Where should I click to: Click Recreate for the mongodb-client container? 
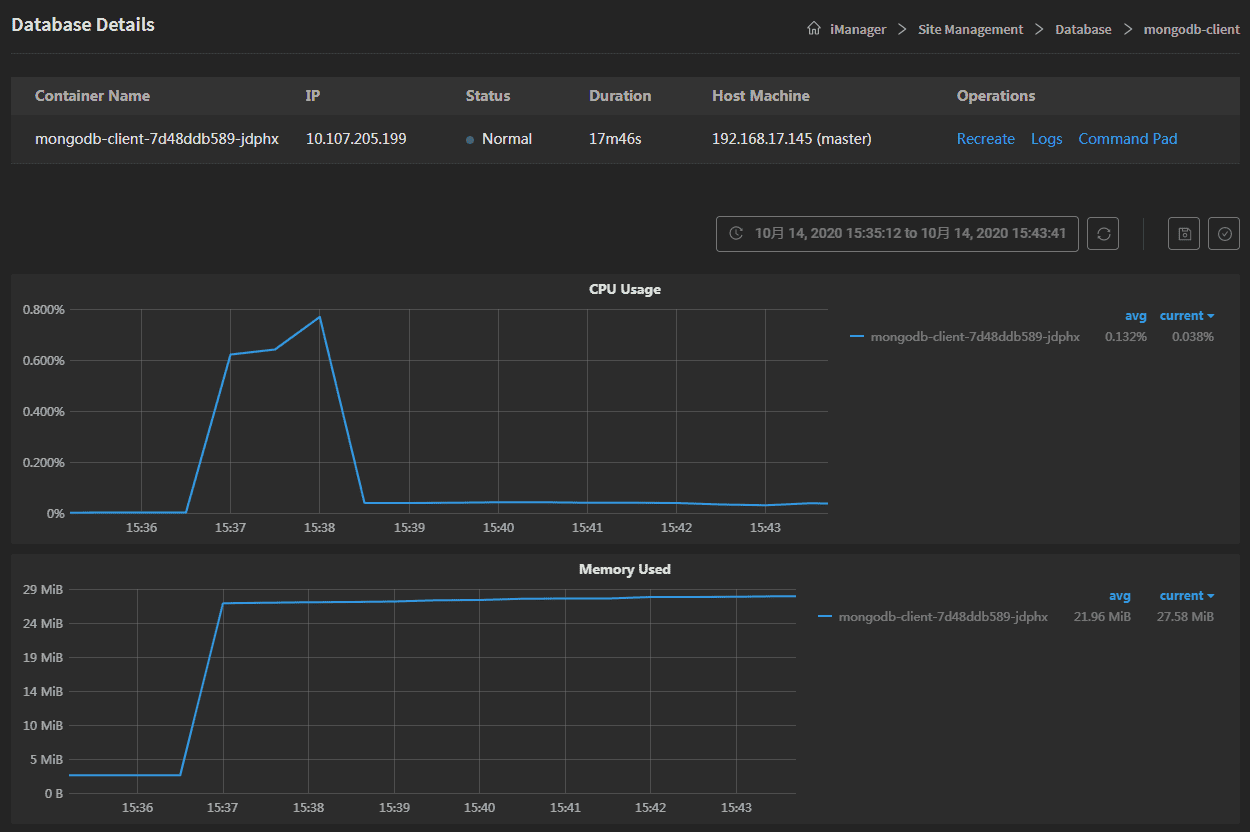click(x=985, y=139)
